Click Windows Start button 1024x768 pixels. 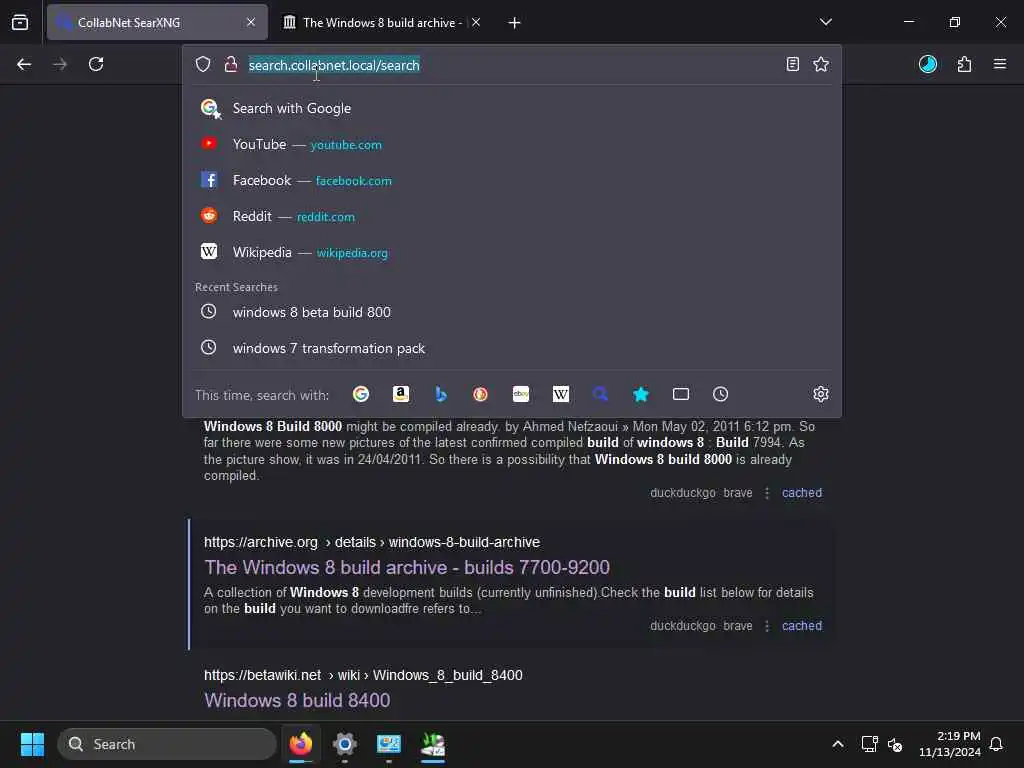(32, 744)
